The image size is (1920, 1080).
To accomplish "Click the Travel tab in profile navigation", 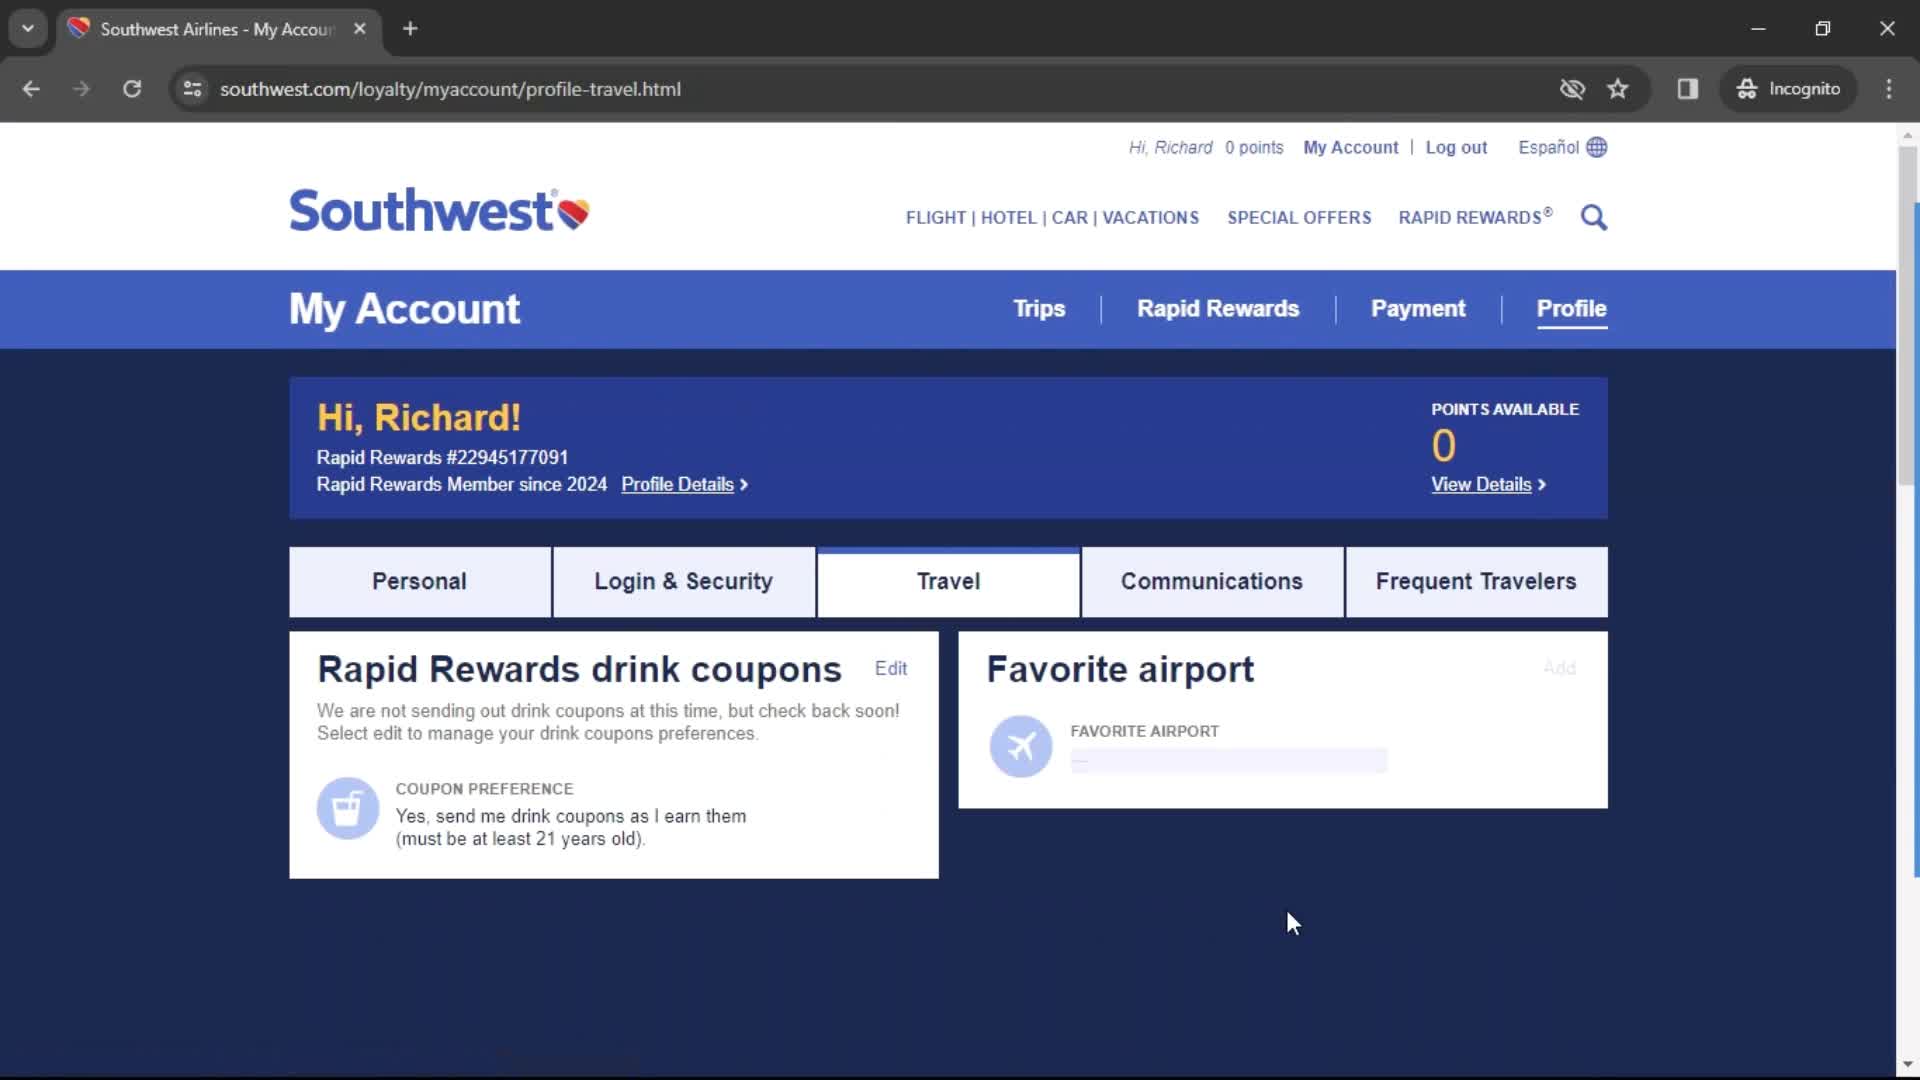I will click(x=949, y=582).
